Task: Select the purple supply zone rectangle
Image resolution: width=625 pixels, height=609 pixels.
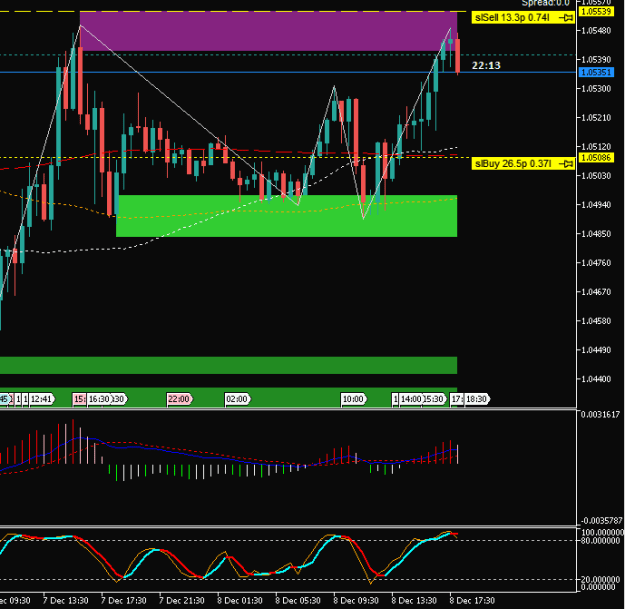Action: [x=268, y=31]
